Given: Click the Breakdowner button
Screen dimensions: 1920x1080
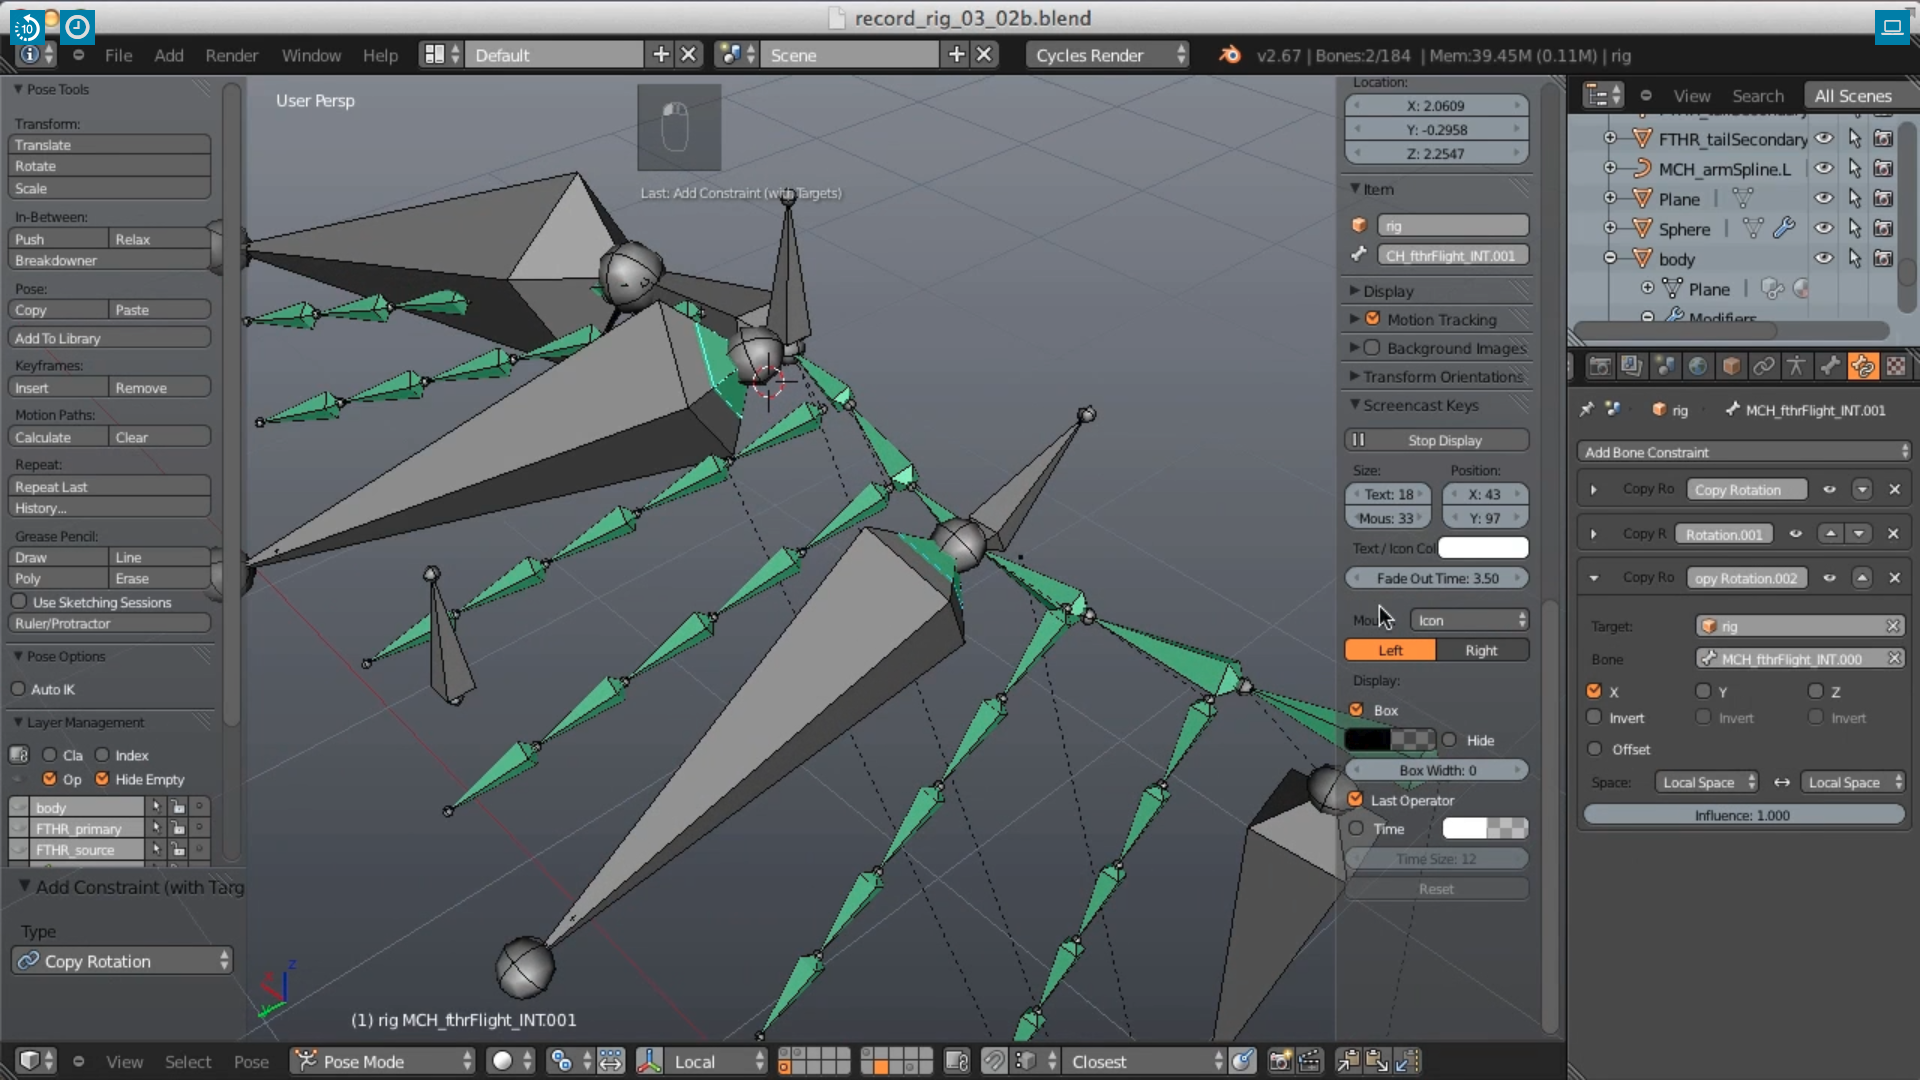Looking at the screenshot, I should (x=109, y=261).
